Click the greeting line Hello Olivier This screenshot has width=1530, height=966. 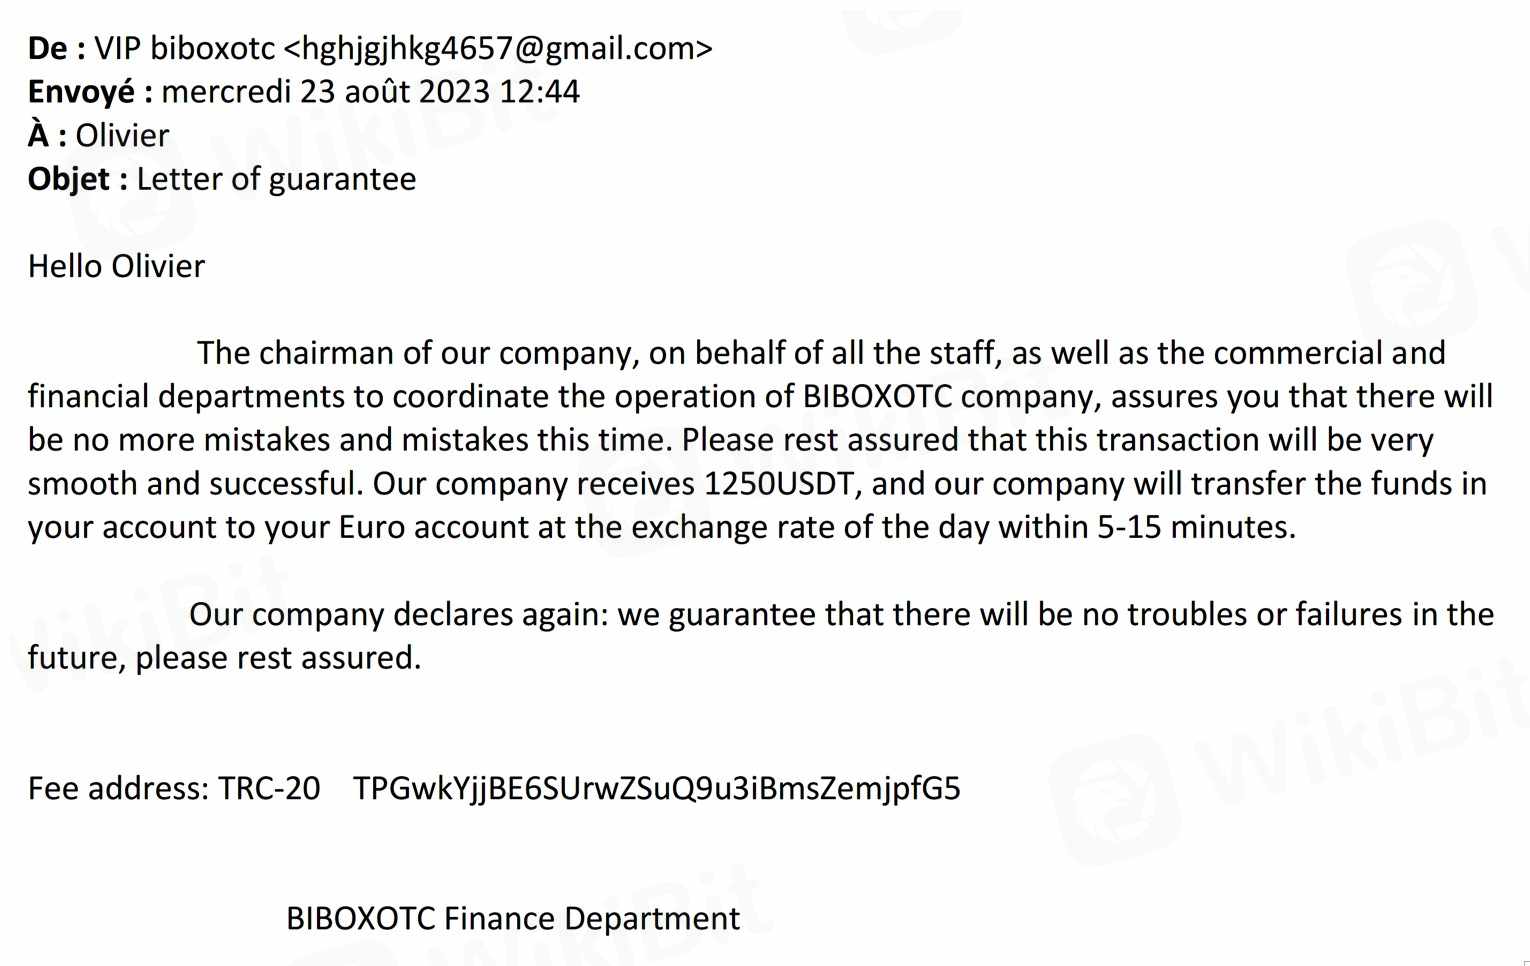[x=116, y=266]
